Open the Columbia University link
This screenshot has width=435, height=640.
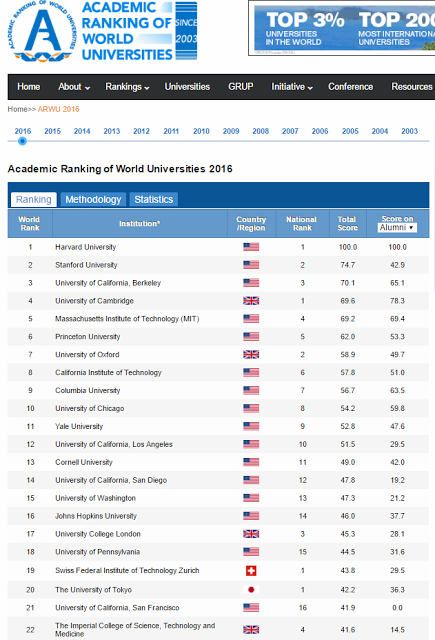point(88,391)
